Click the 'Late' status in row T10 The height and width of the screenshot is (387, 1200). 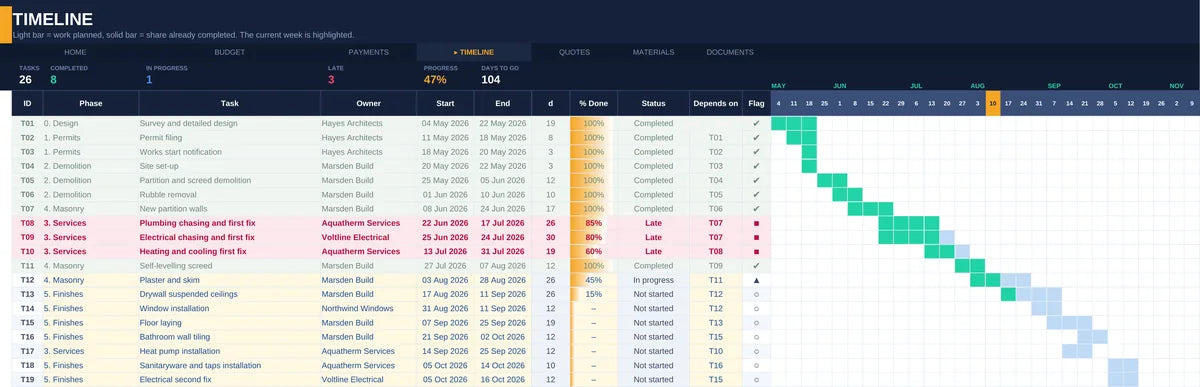pos(653,252)
